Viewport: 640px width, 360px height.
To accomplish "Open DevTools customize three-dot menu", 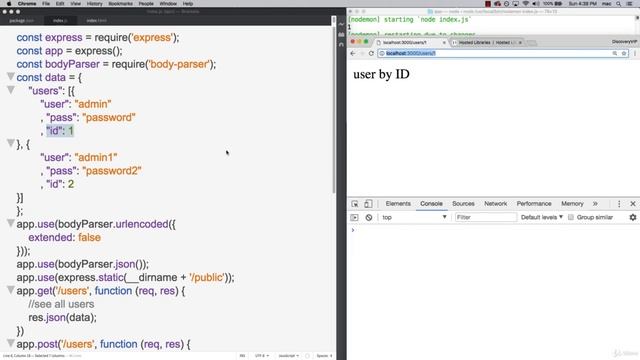I will point(619,204).
